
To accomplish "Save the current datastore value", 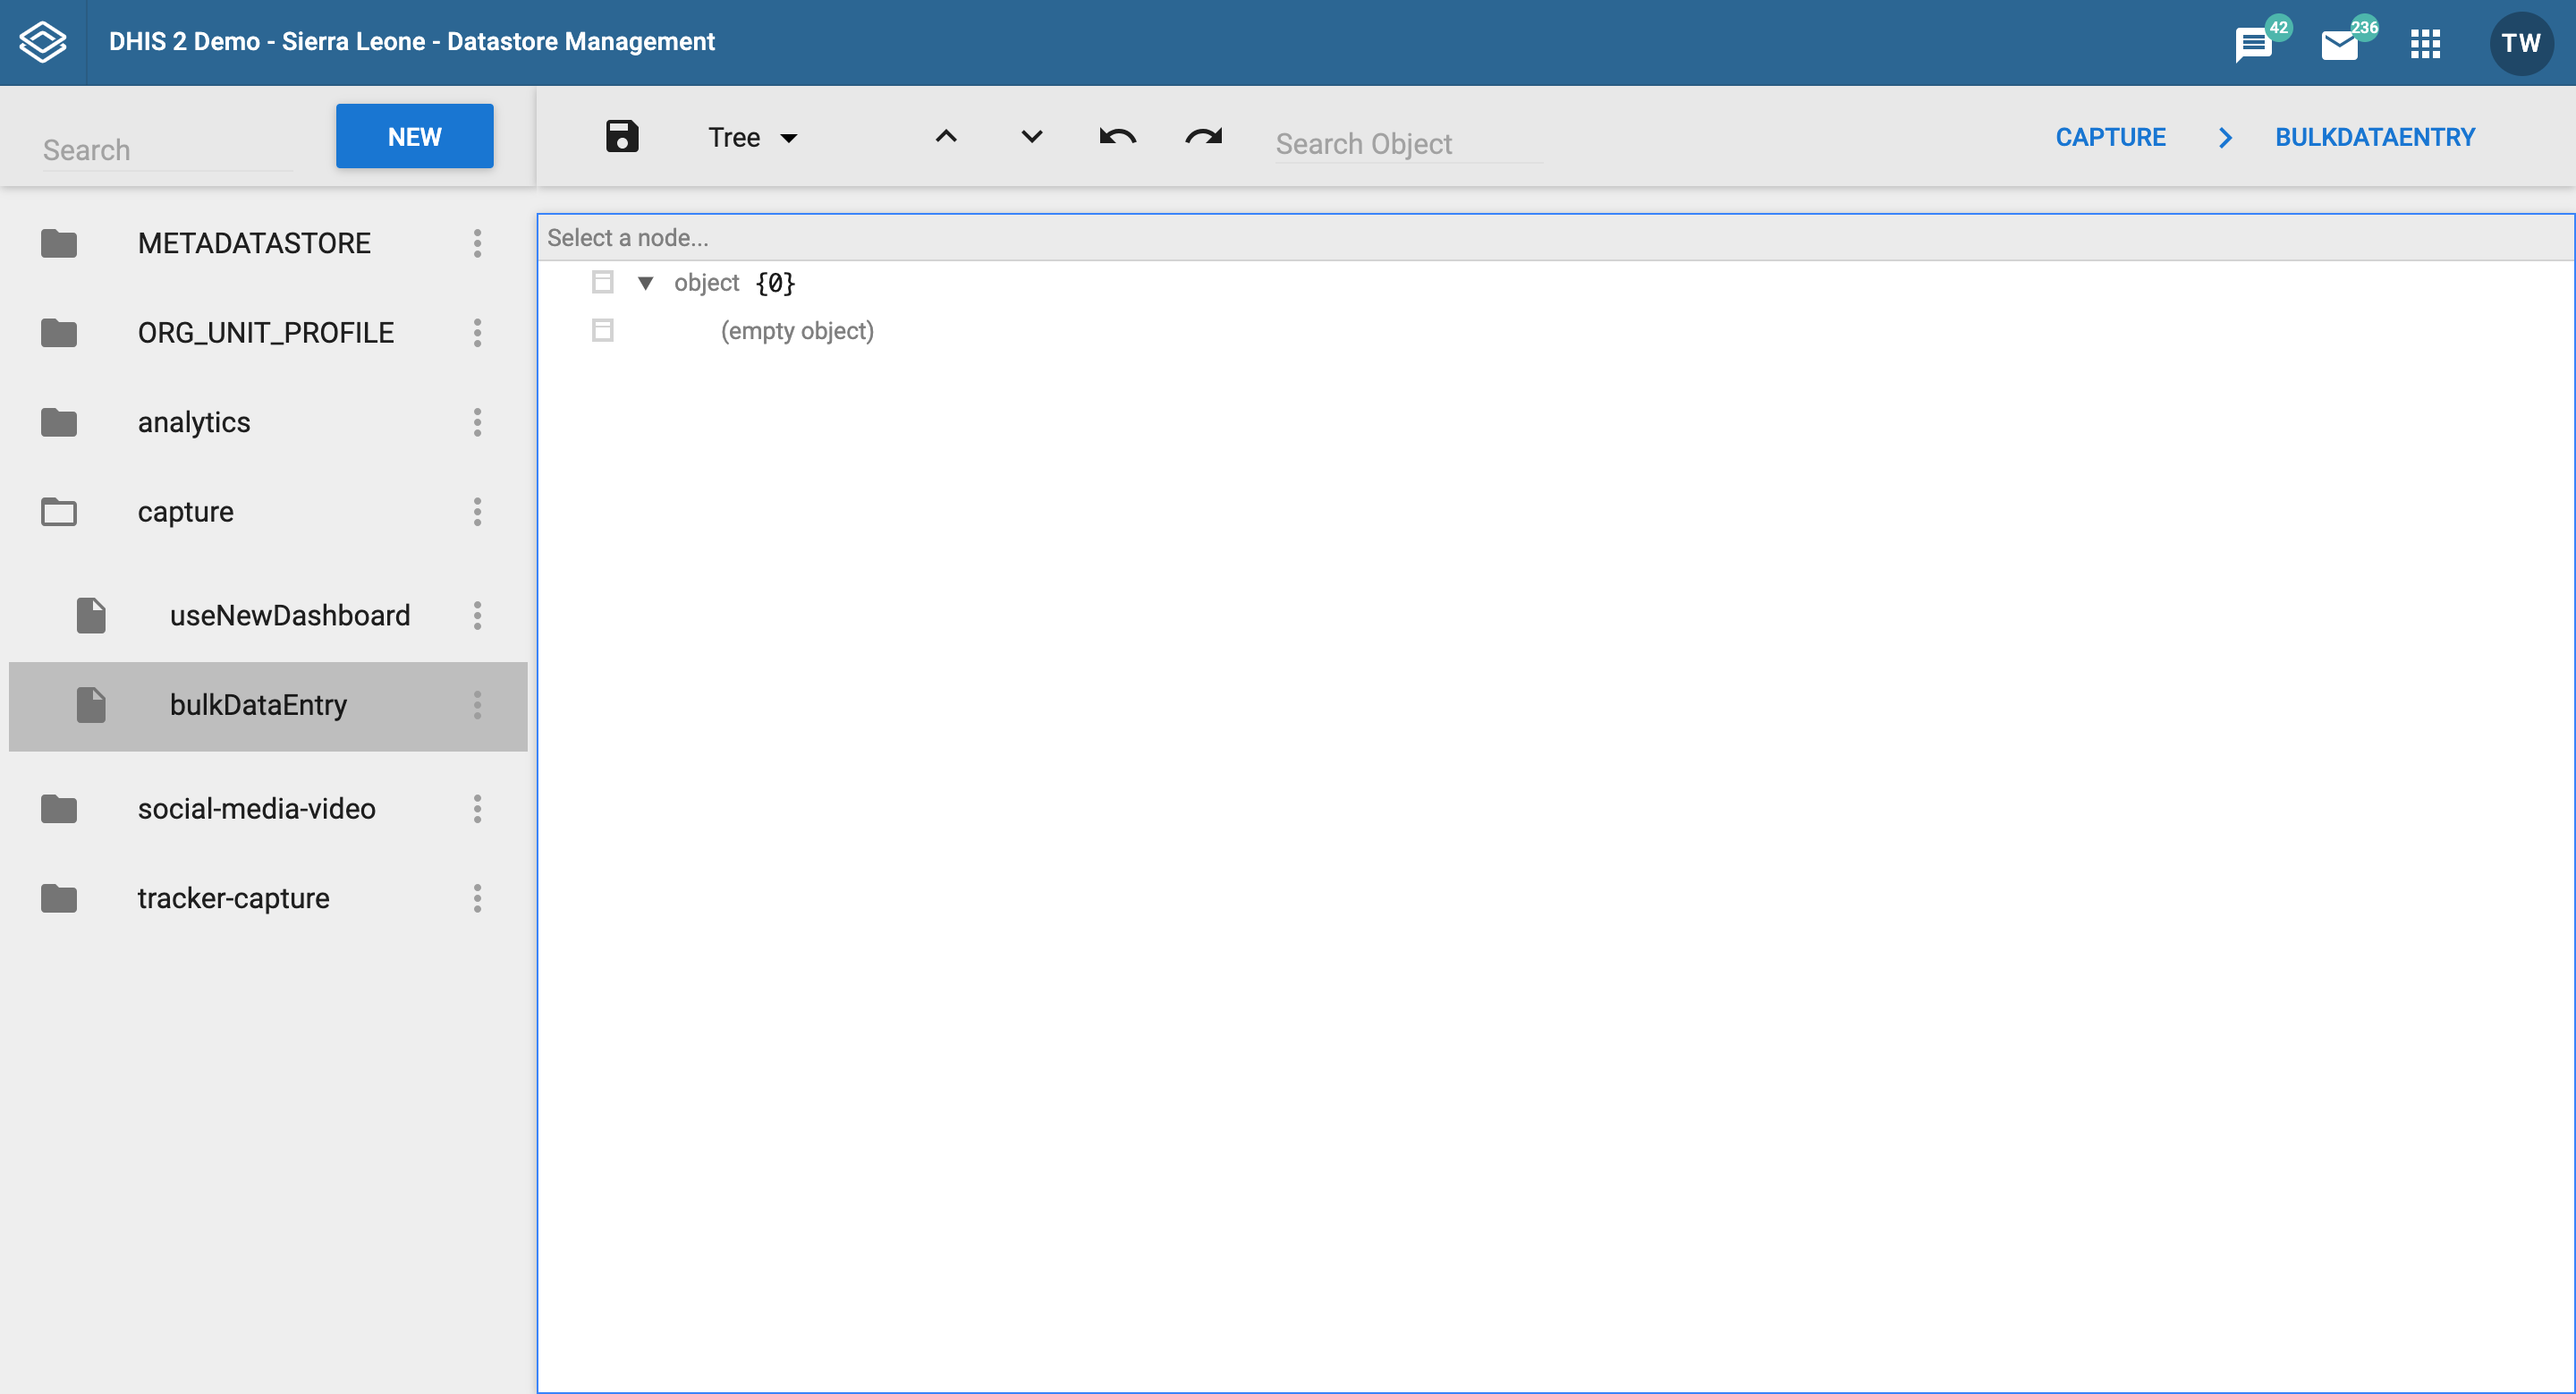I will click(622, 136).
